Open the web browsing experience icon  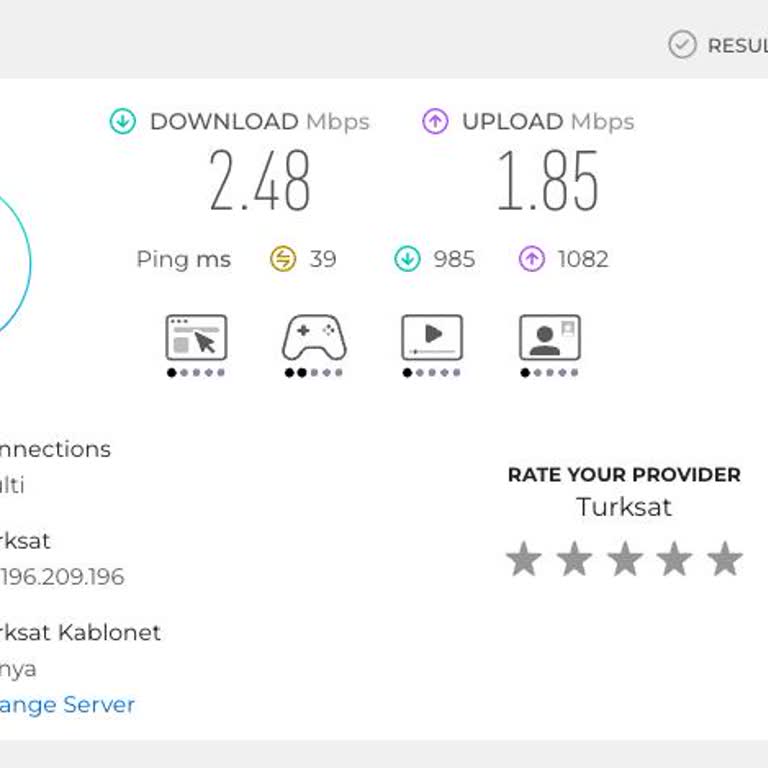coord(196,338)
